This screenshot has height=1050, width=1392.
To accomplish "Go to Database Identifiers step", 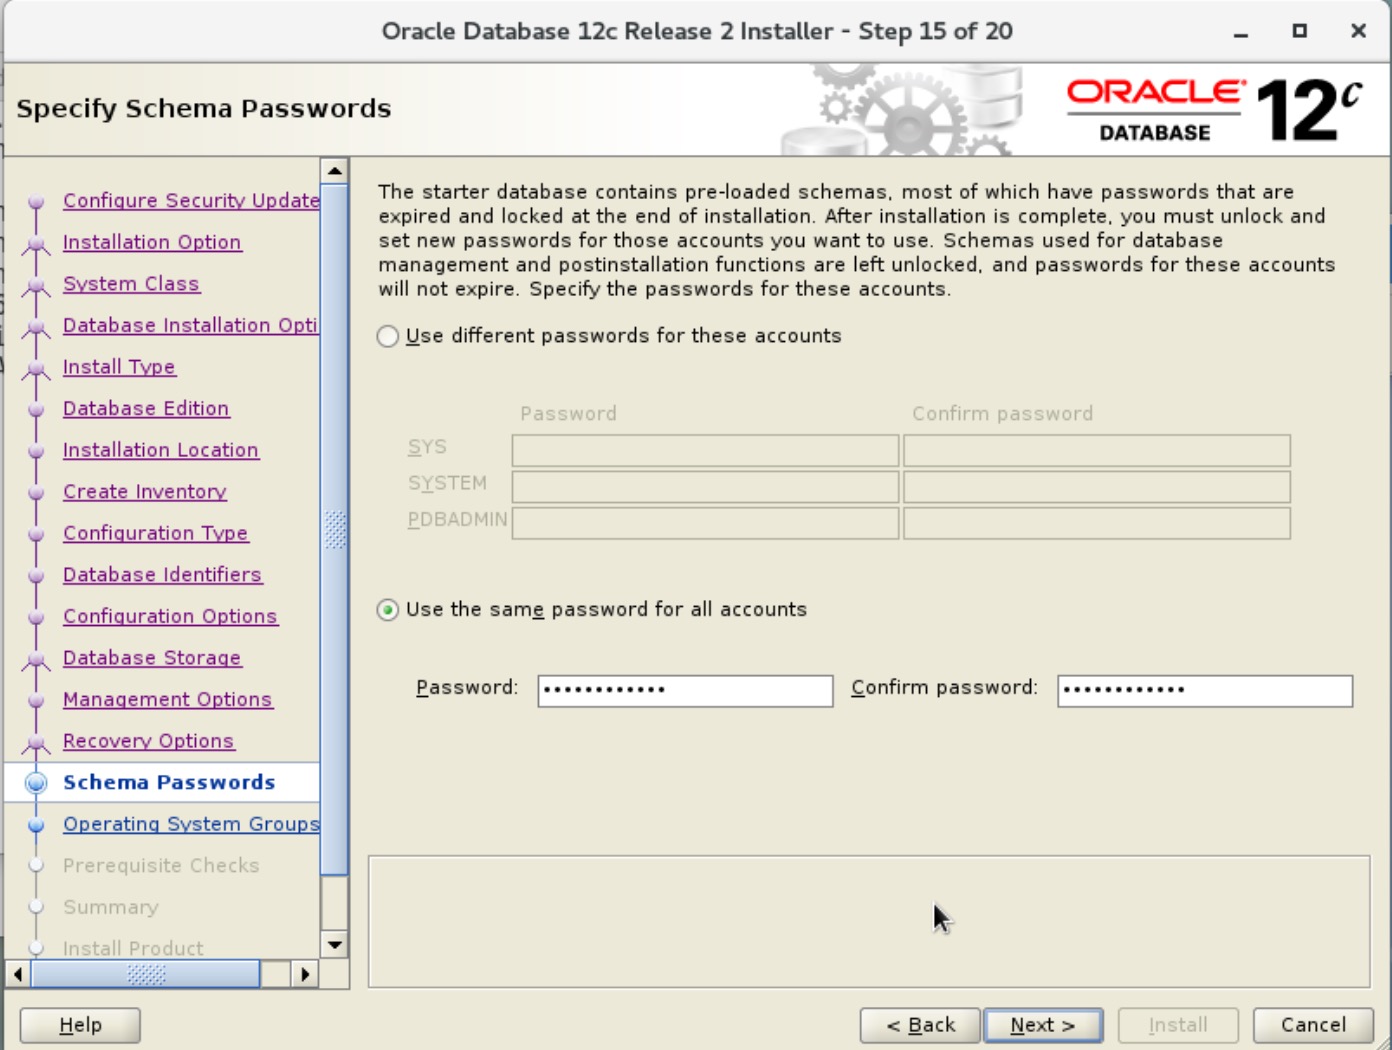I will pos(162,575).
